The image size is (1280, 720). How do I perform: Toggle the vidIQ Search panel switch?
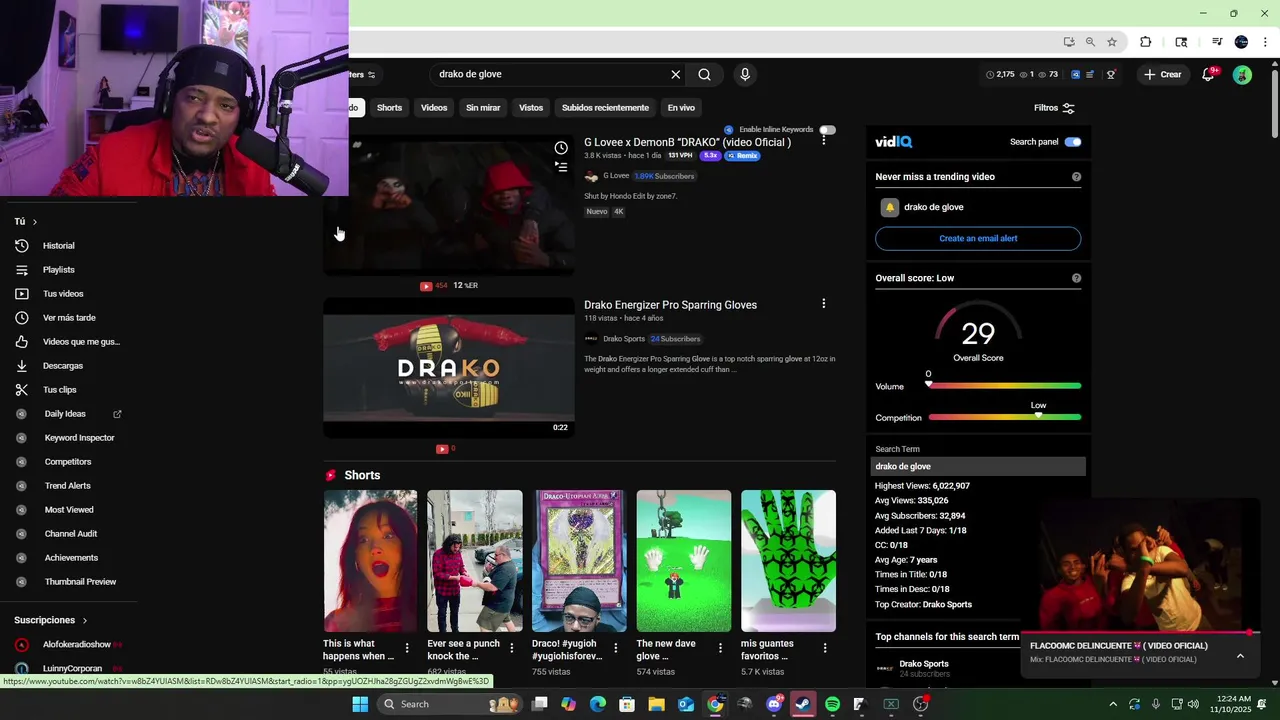1073,142
